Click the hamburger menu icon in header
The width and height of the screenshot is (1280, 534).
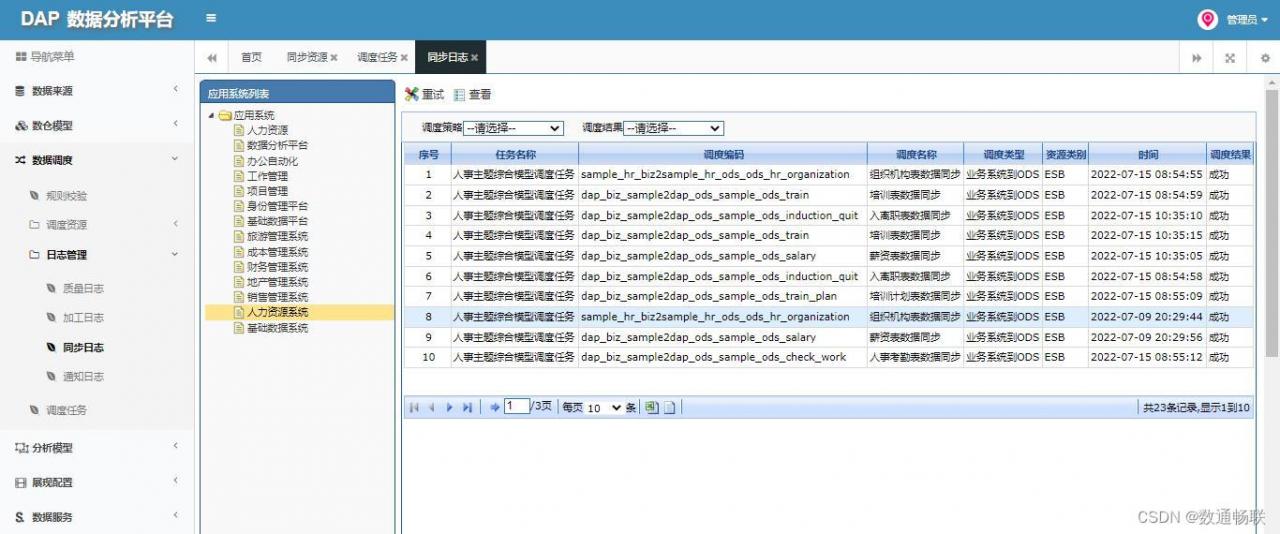point(211,18)
